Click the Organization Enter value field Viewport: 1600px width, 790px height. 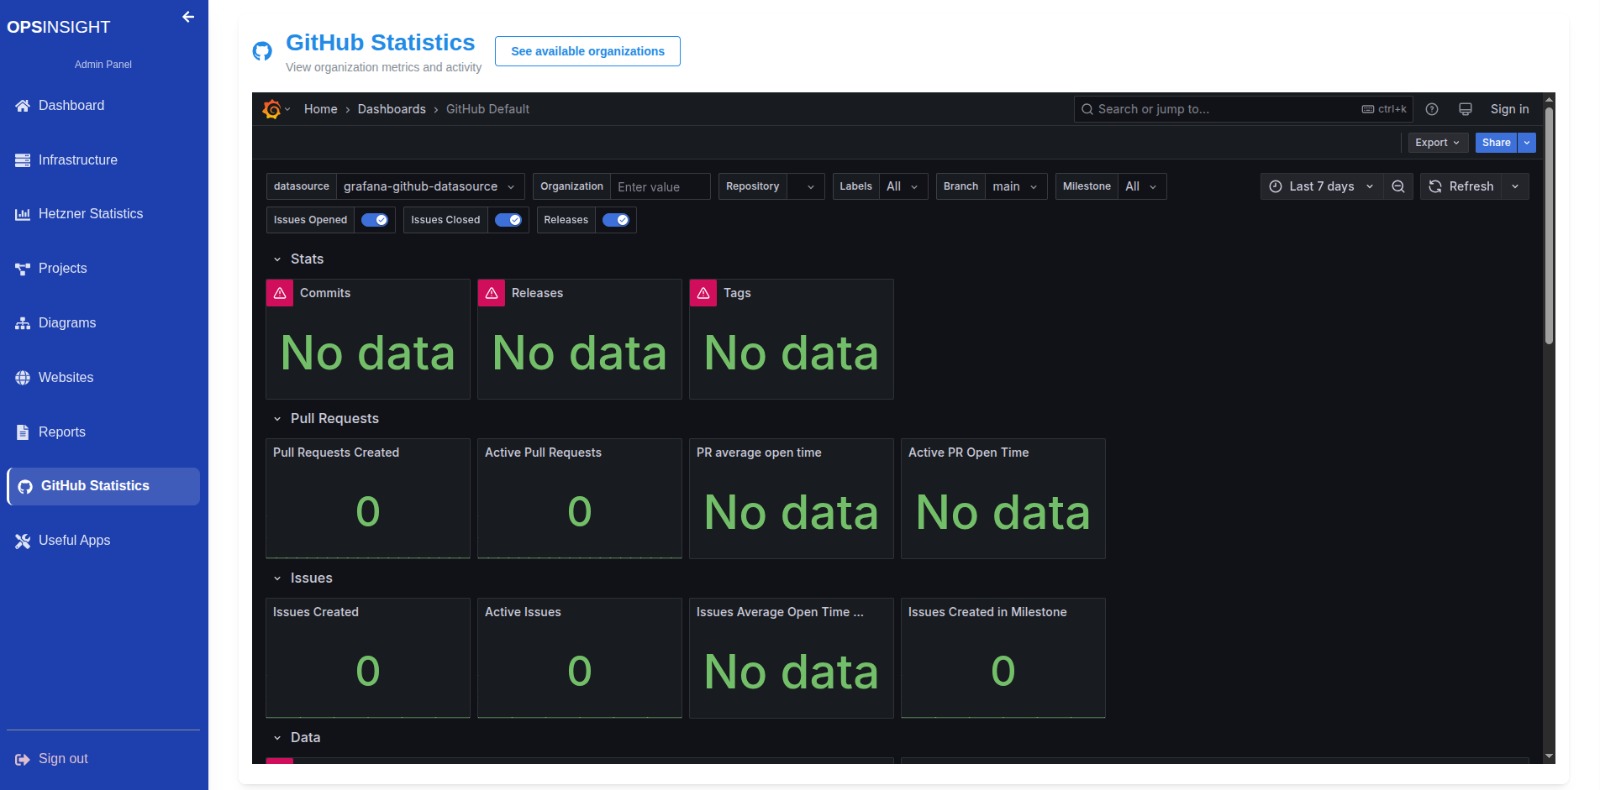[660, 187]
